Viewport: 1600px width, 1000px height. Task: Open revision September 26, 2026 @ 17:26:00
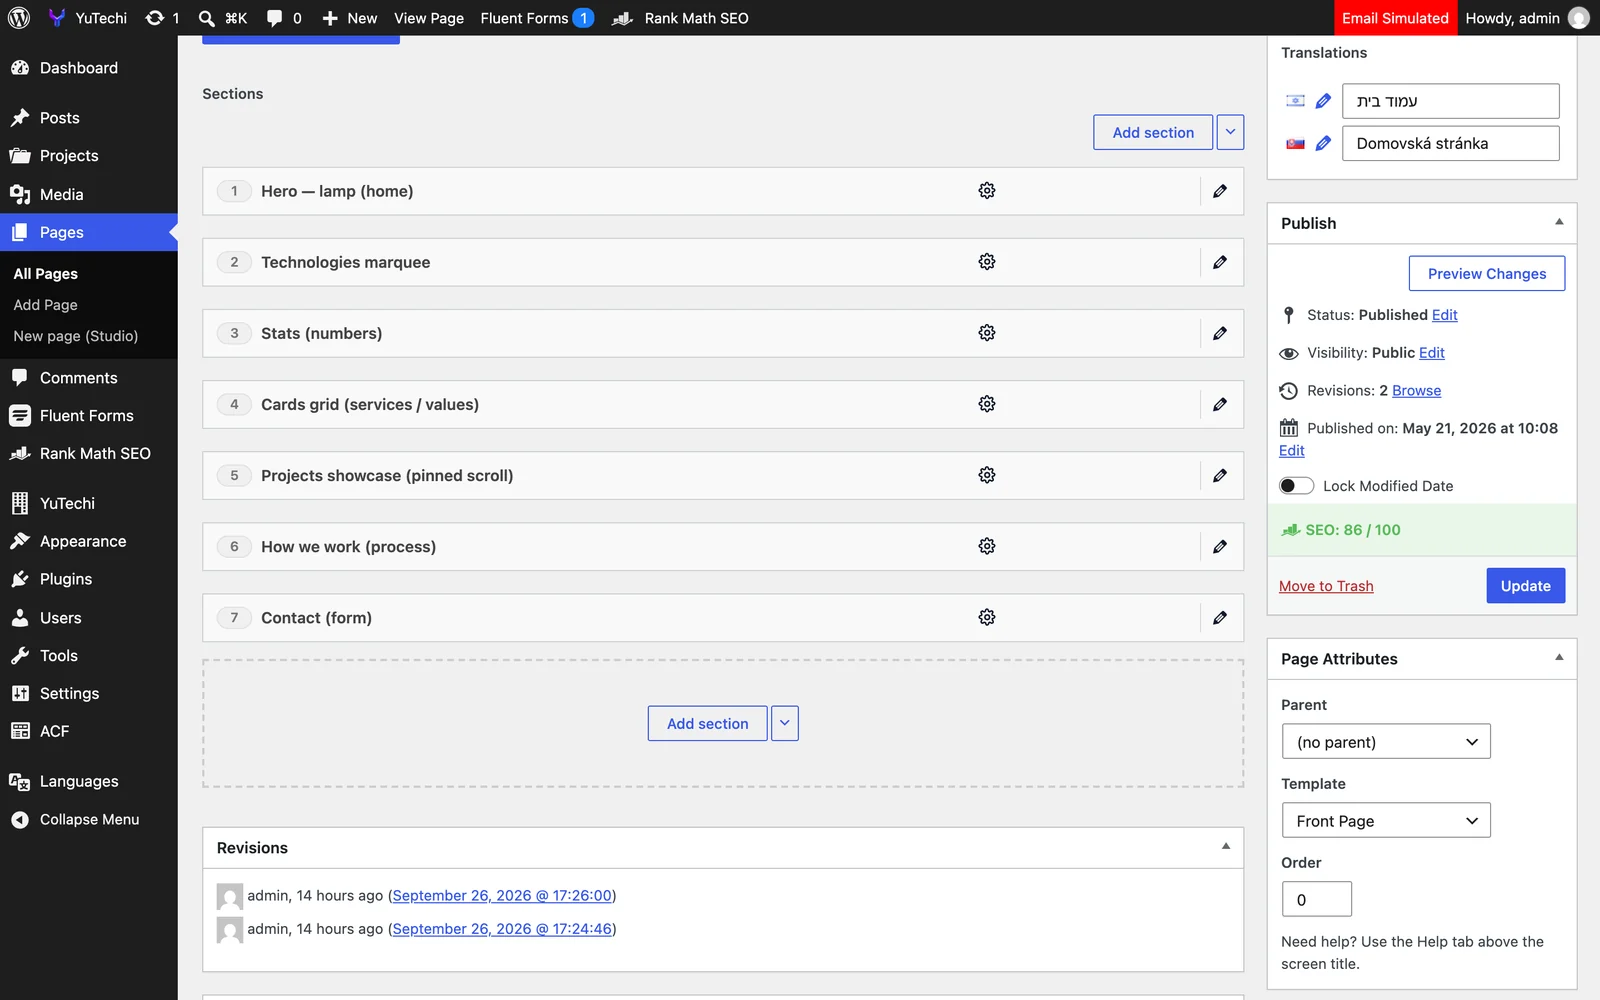(x=502, y=896)
